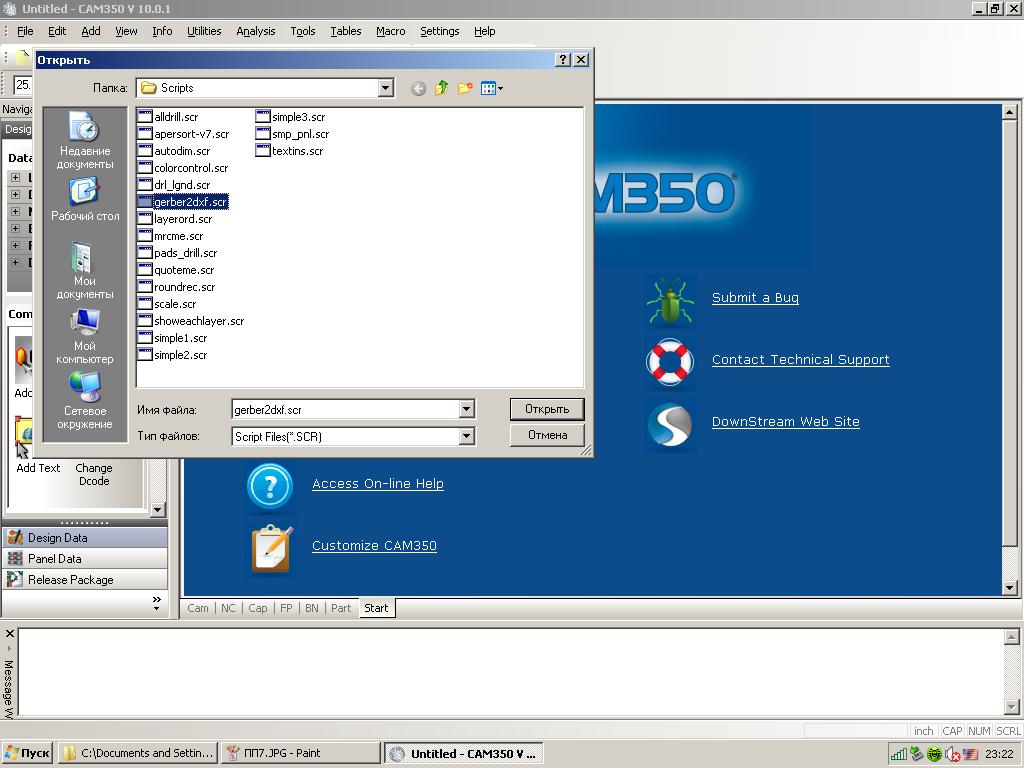The image size is (1024, 768).
Task: Select the autodim.scr file
Action: pos(174,151)
